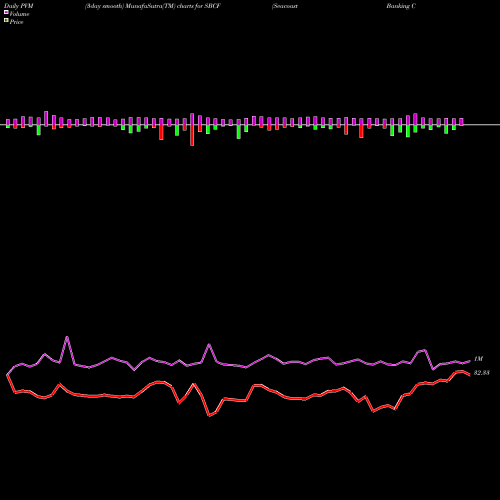Click the Price legend color swatch
Image resolution: width=500 pixels, height=500 pixels.
tap(6, 21)
